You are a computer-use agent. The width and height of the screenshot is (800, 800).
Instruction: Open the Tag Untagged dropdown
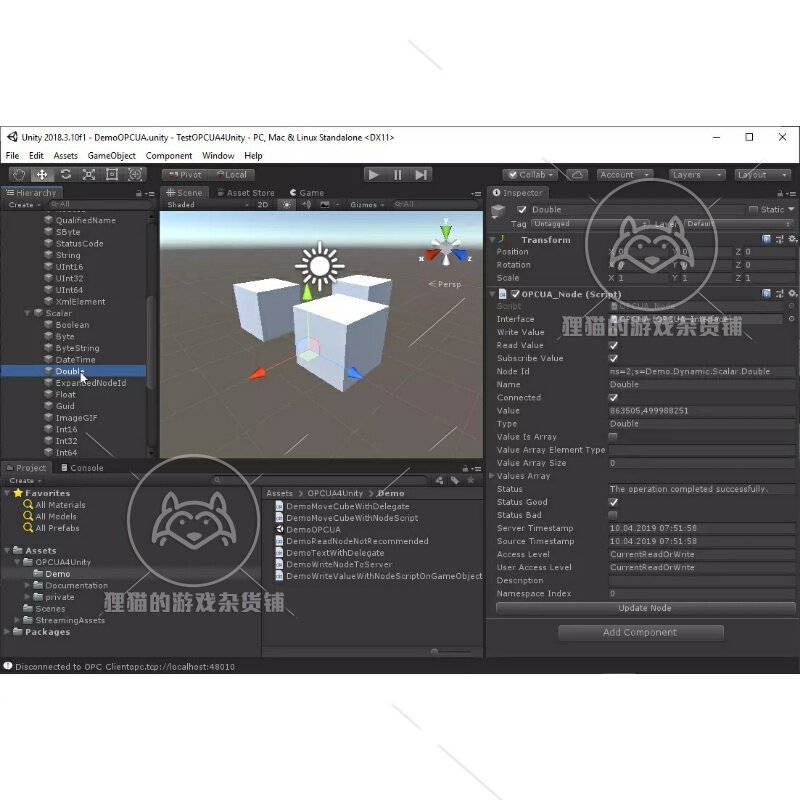pyautogui.click(x=590, y=224)
